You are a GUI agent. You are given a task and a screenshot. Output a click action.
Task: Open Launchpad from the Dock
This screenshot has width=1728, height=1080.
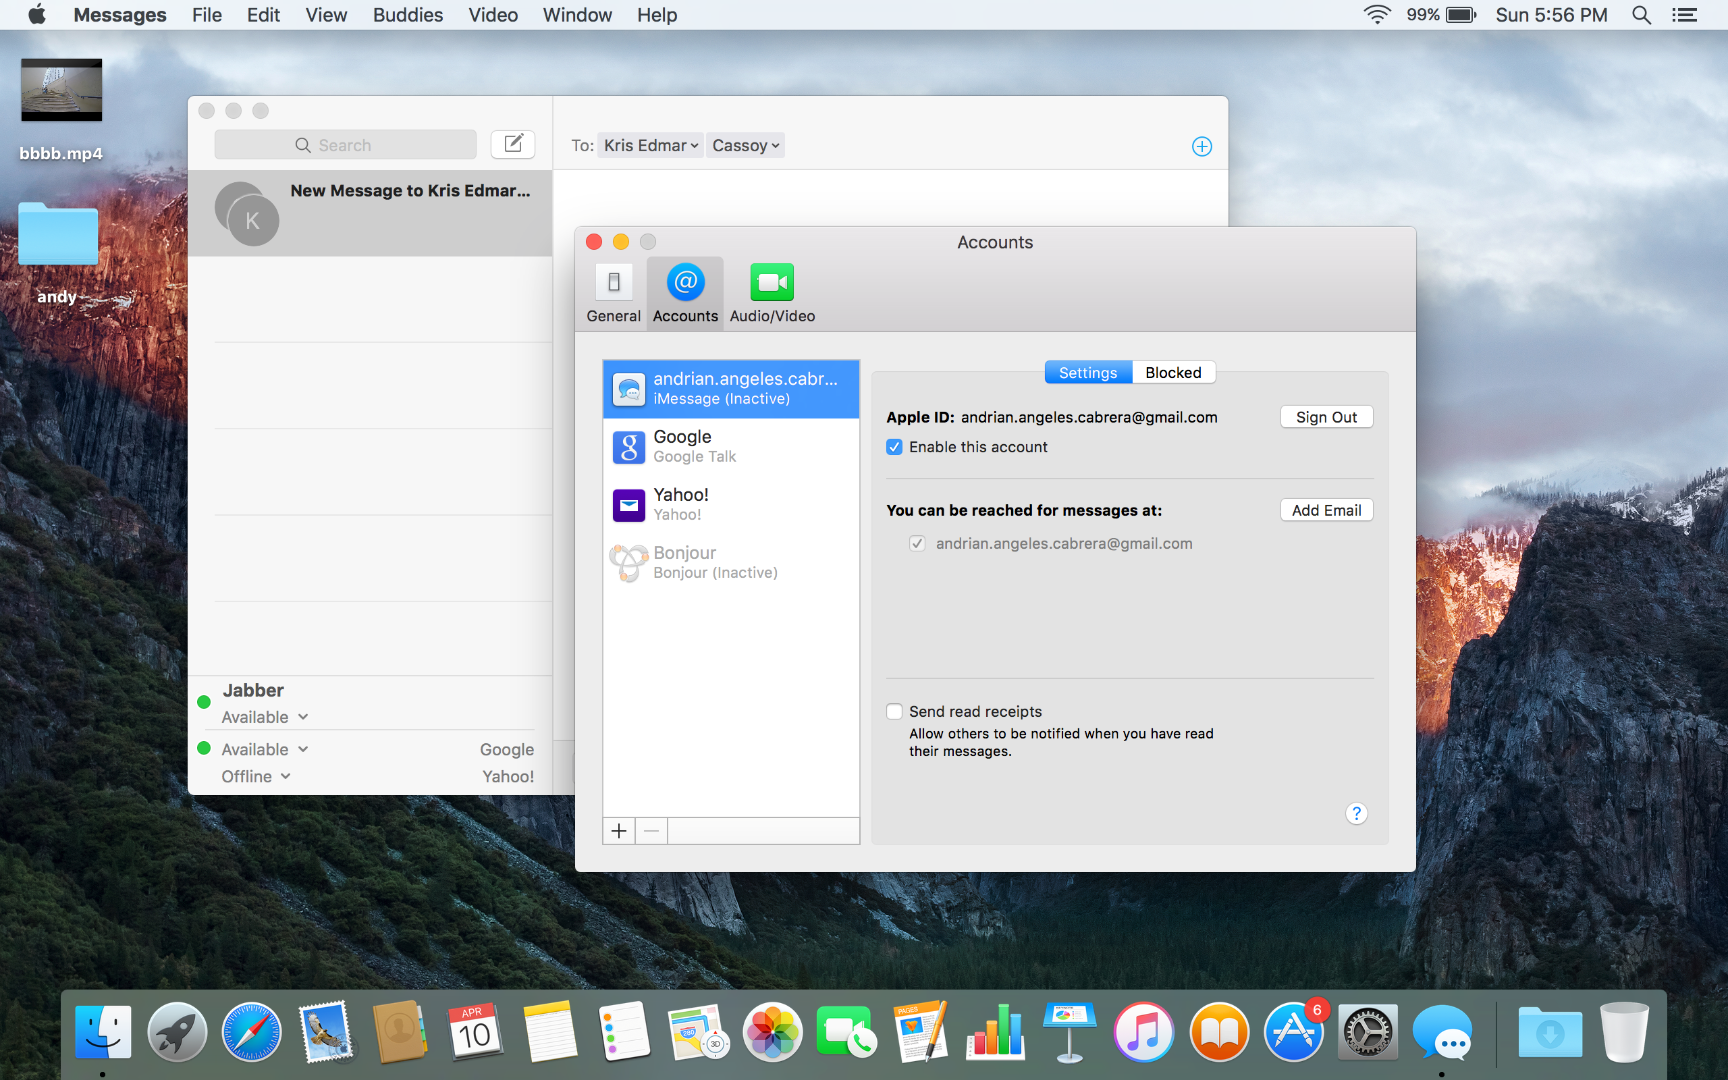pyautogui.click(x=177, y=1032)
